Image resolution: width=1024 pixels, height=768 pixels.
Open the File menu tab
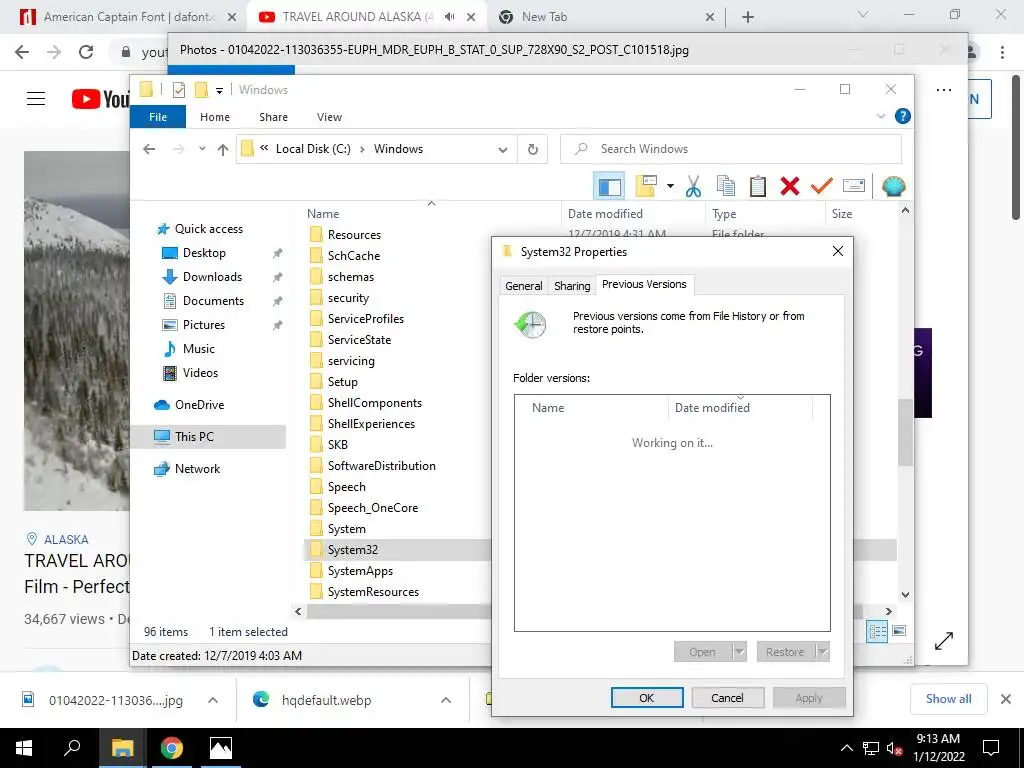(x=158, y=117)
